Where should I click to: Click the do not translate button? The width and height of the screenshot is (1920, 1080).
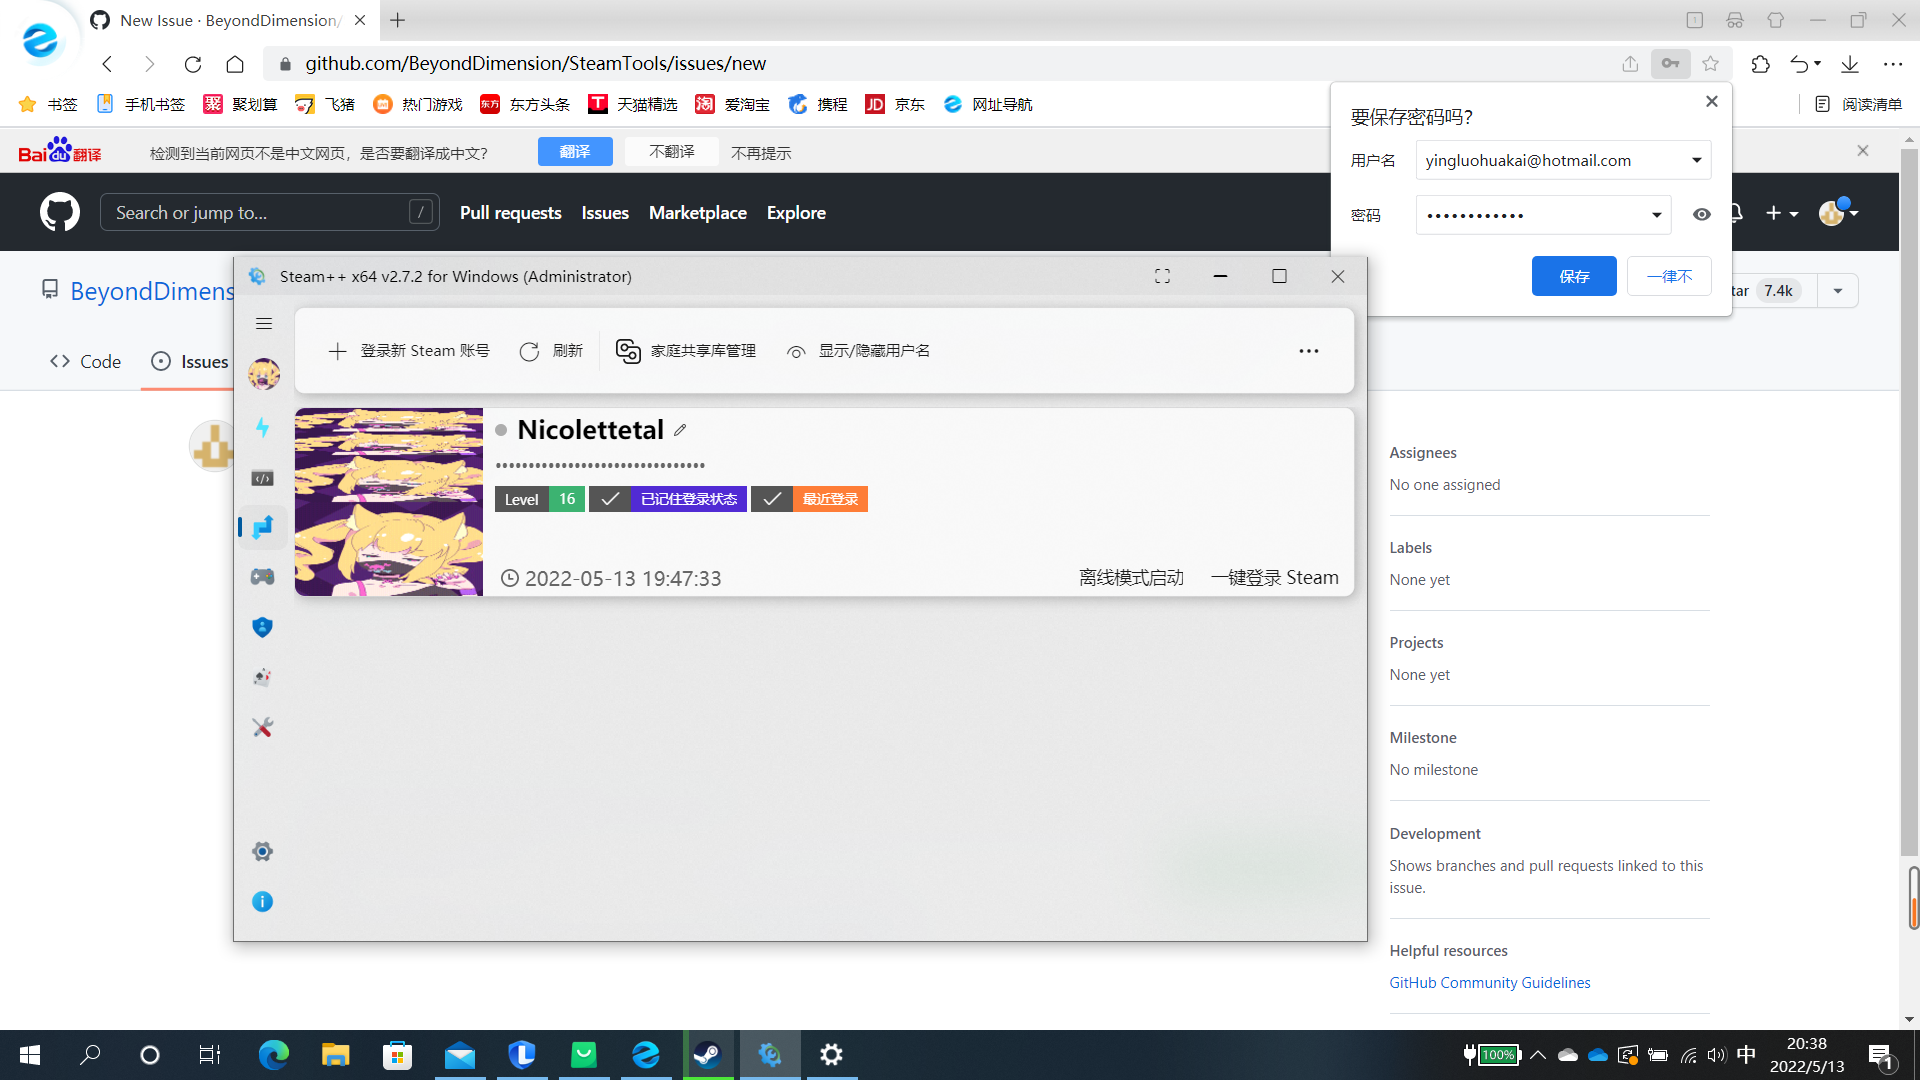(672, 152)
